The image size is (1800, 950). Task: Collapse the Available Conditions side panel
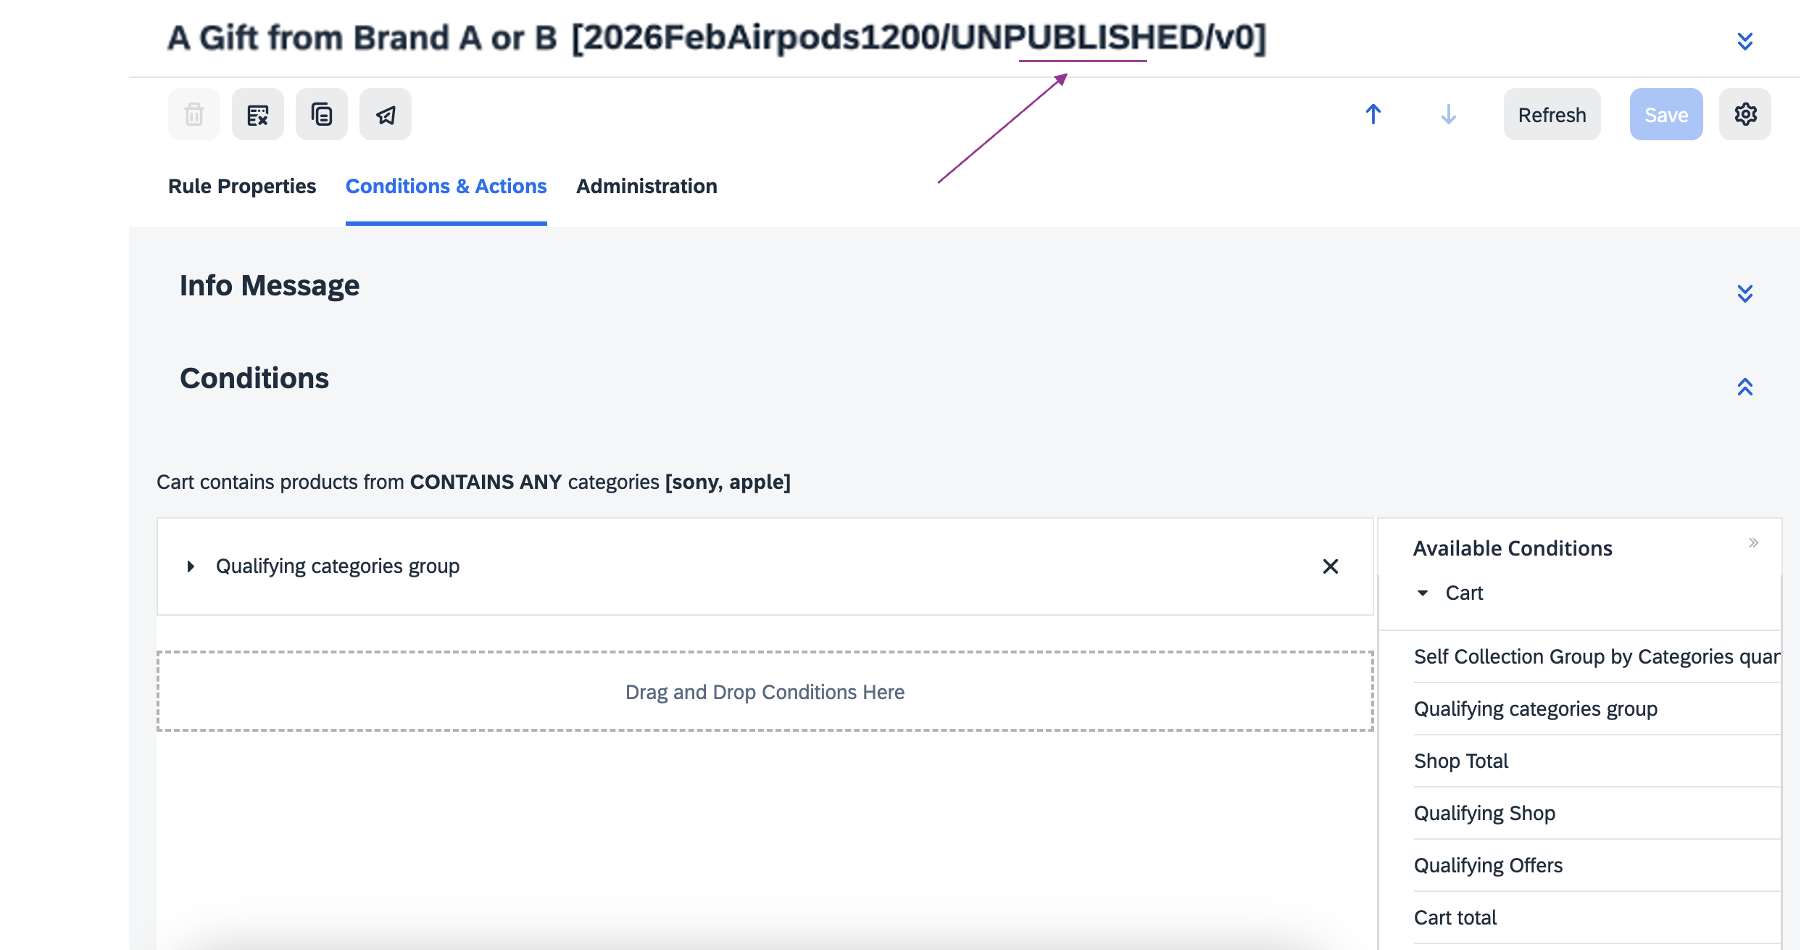click(x=1753, y=543)
